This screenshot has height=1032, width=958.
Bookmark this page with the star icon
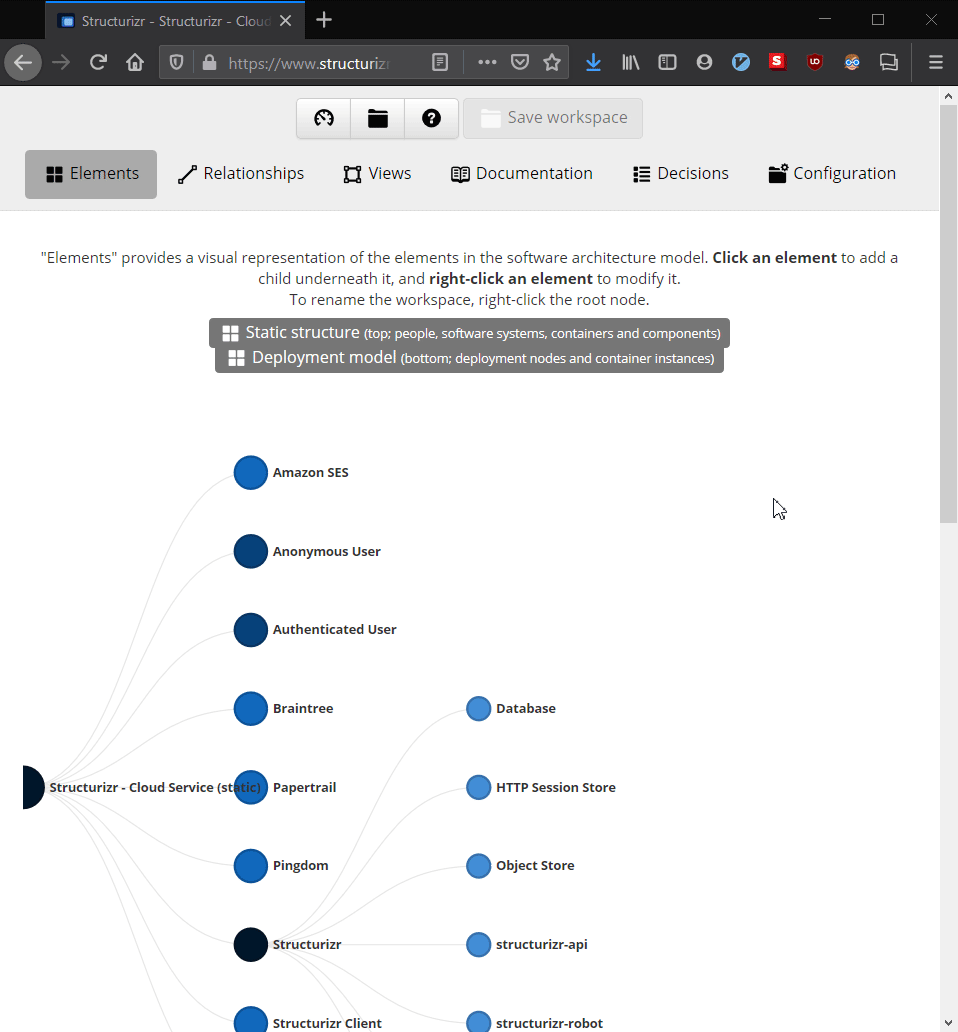click(x=553, y=62)
